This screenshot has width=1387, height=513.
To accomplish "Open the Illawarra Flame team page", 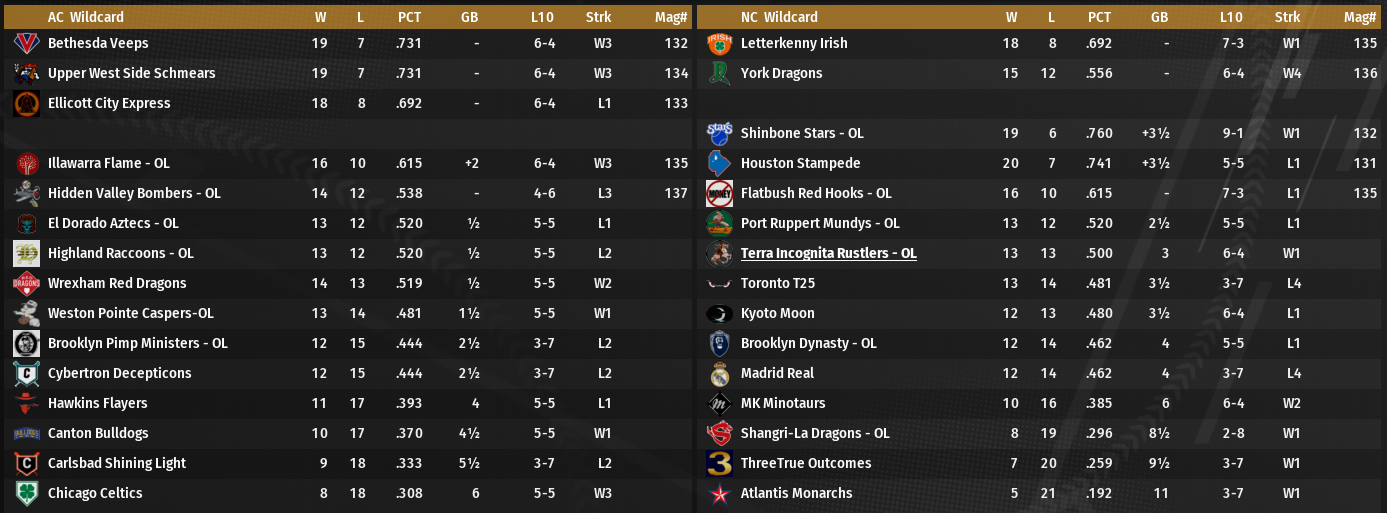I will (x=109, y=163).
